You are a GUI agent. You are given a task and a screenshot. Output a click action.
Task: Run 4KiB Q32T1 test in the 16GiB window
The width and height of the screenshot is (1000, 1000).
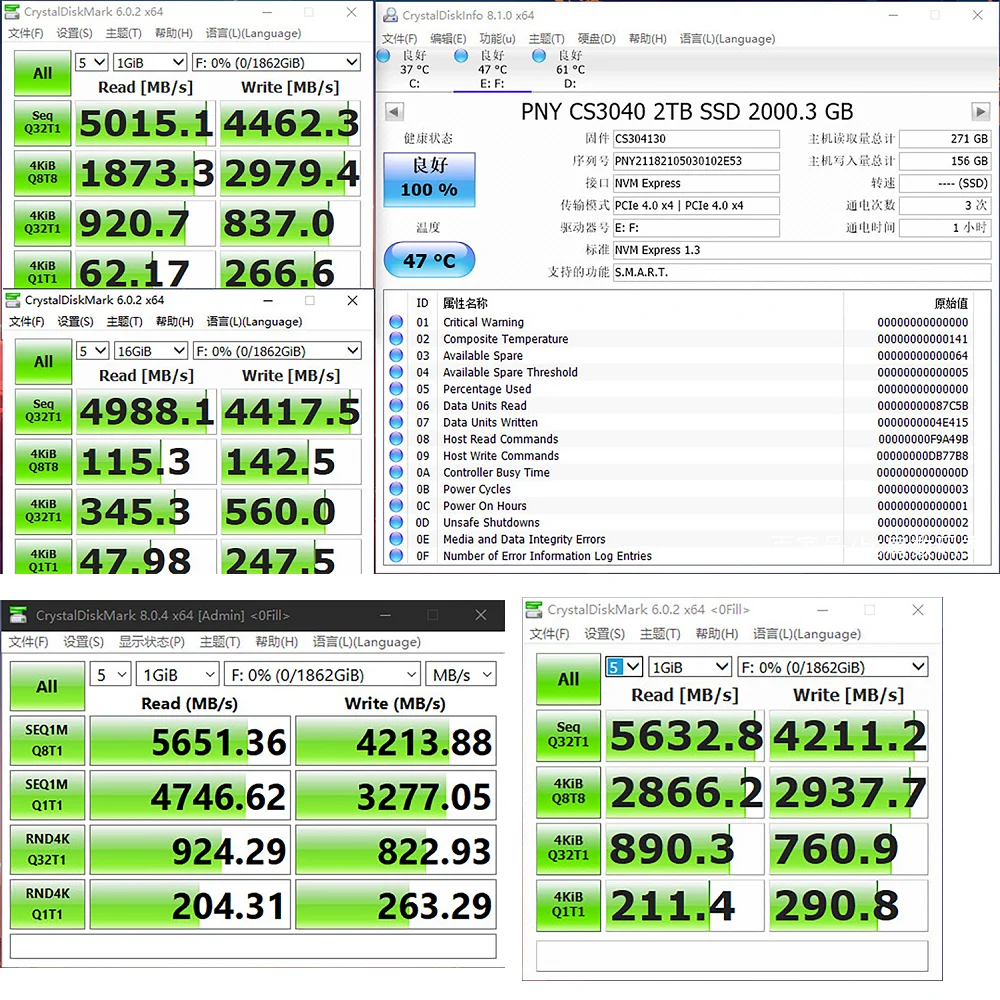[x=43, y=510]
